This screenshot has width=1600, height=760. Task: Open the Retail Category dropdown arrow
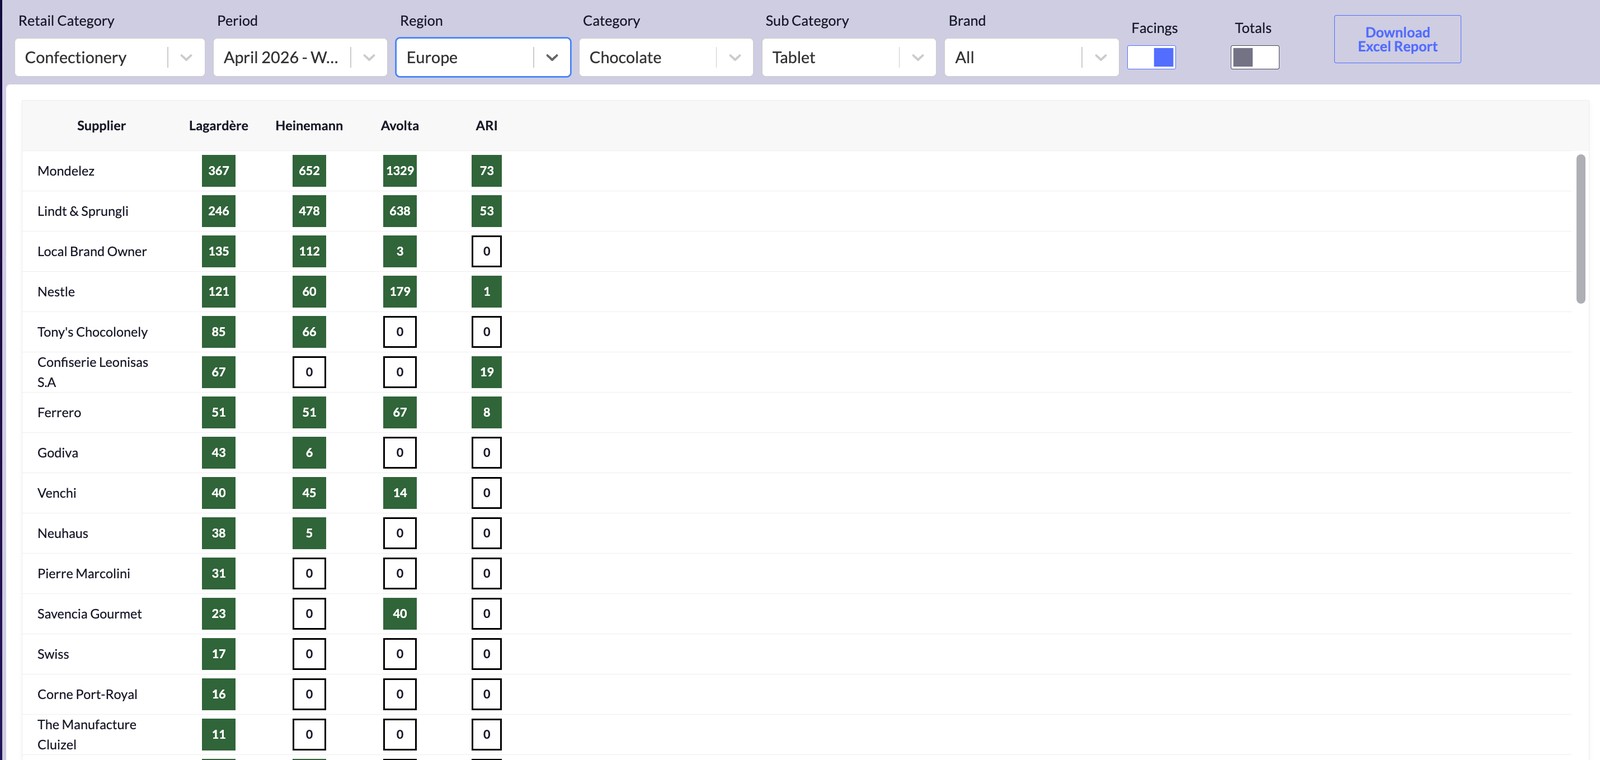click(x=186, y=58)
